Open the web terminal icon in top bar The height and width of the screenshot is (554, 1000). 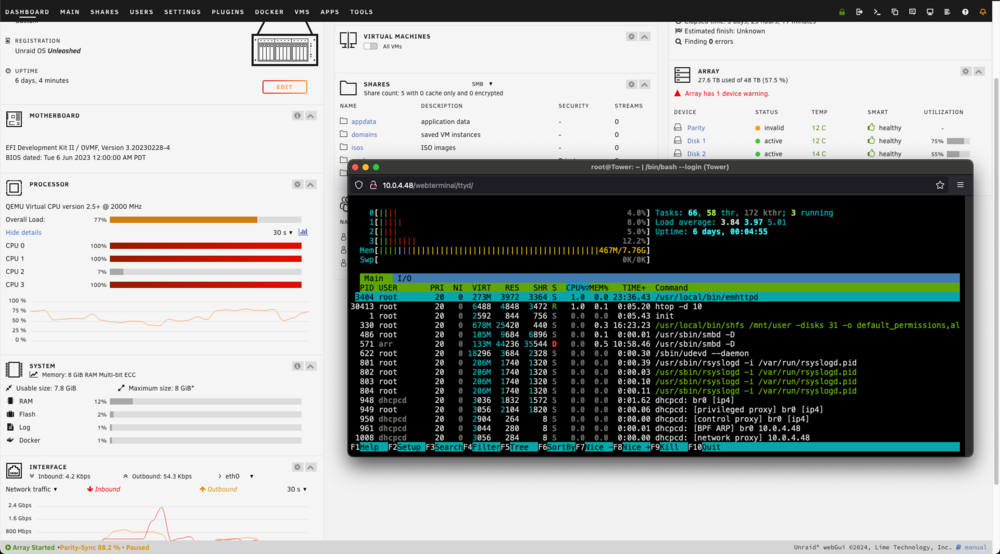pos(877,12)
